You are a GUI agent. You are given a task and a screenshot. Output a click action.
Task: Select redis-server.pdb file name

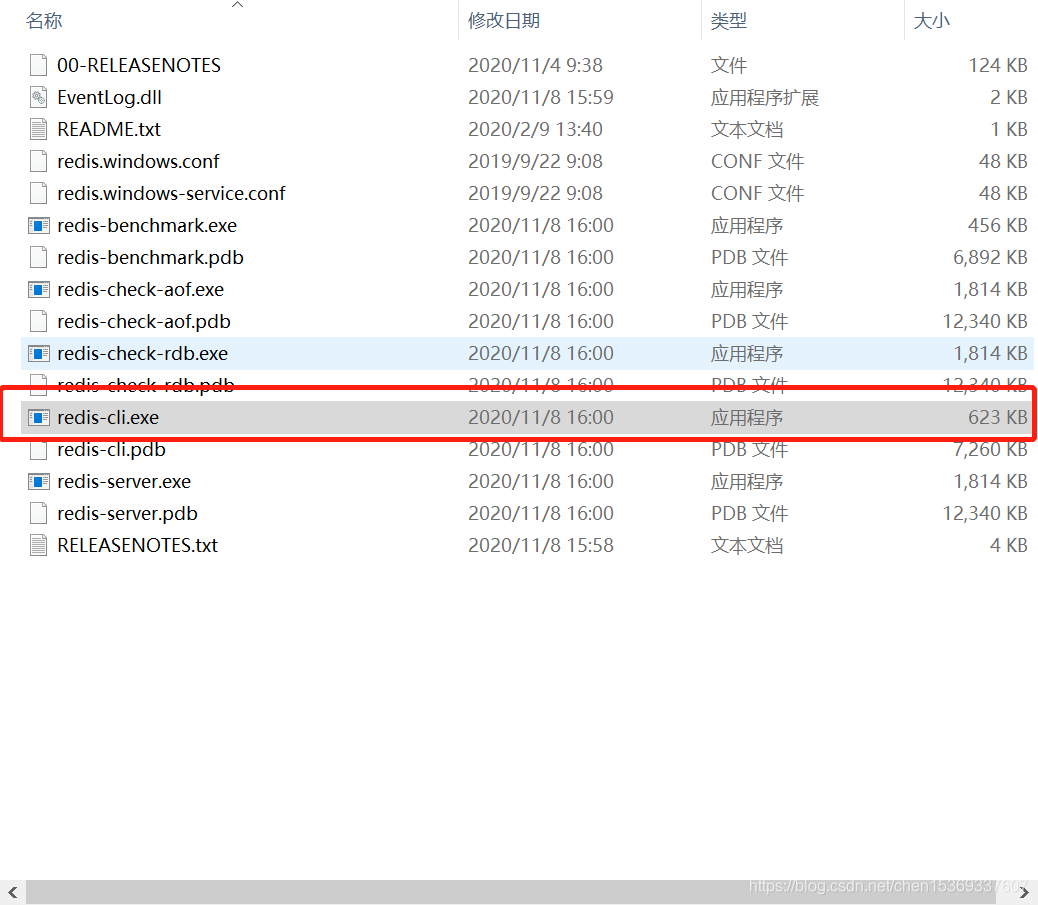pos(127,514)
